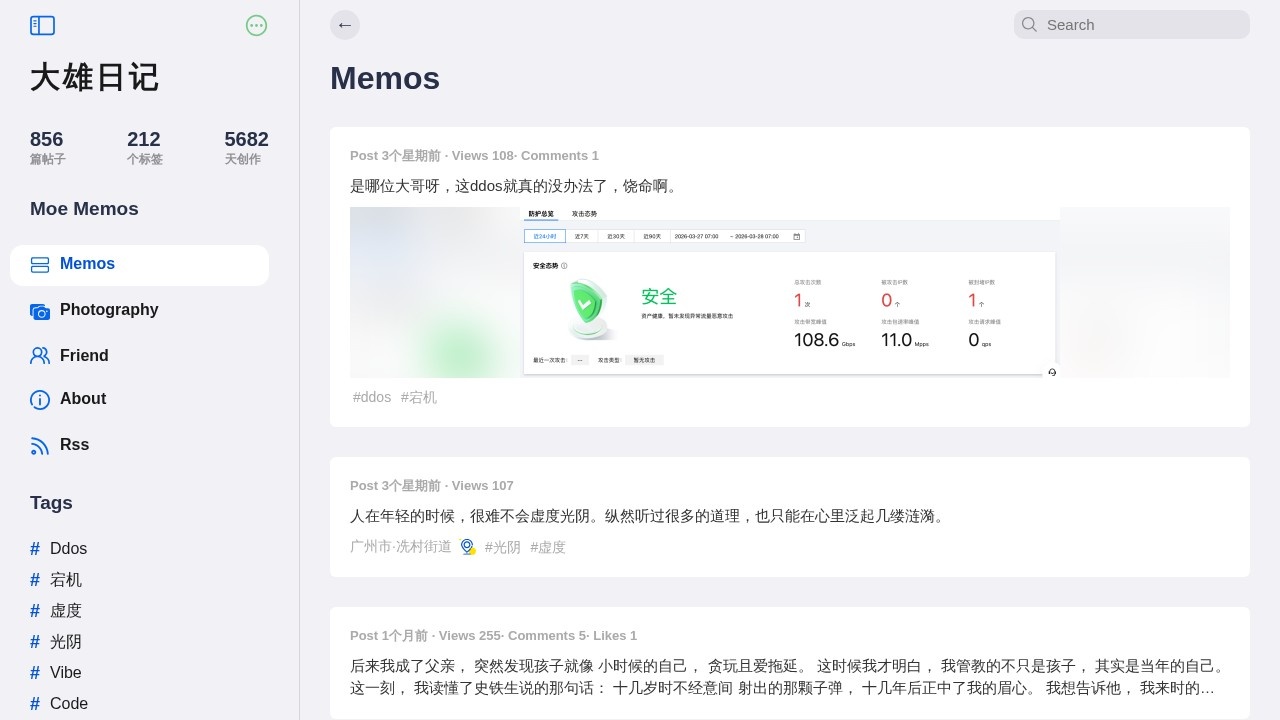Click the #虚度 hashtag in second post
Screen dimensions: 1280x720
(548, 547)
